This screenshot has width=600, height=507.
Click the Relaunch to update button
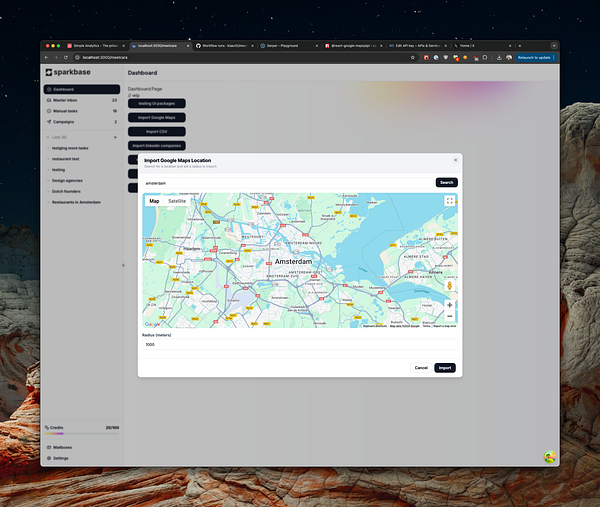[x=536, y=57]
